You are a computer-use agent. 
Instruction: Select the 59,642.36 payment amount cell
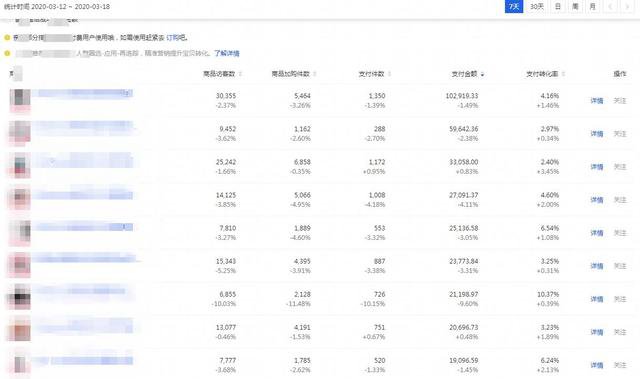pos(464,129)
